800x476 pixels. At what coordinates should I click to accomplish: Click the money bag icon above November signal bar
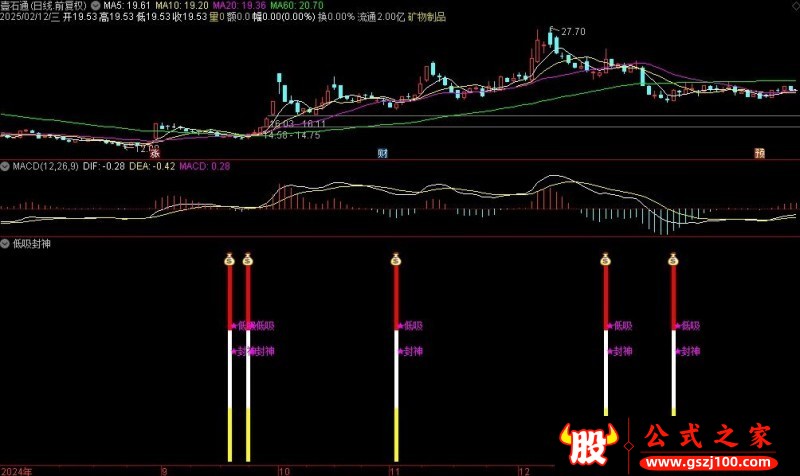pos(396,259)
